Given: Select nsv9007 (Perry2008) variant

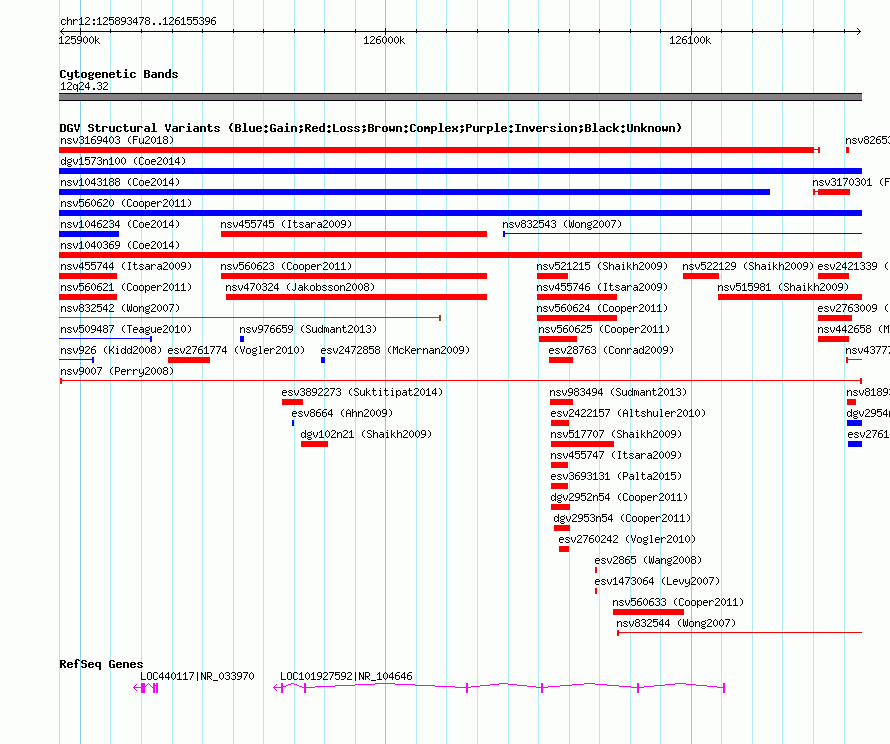Looking at the screenshot, I should [117, 371].
